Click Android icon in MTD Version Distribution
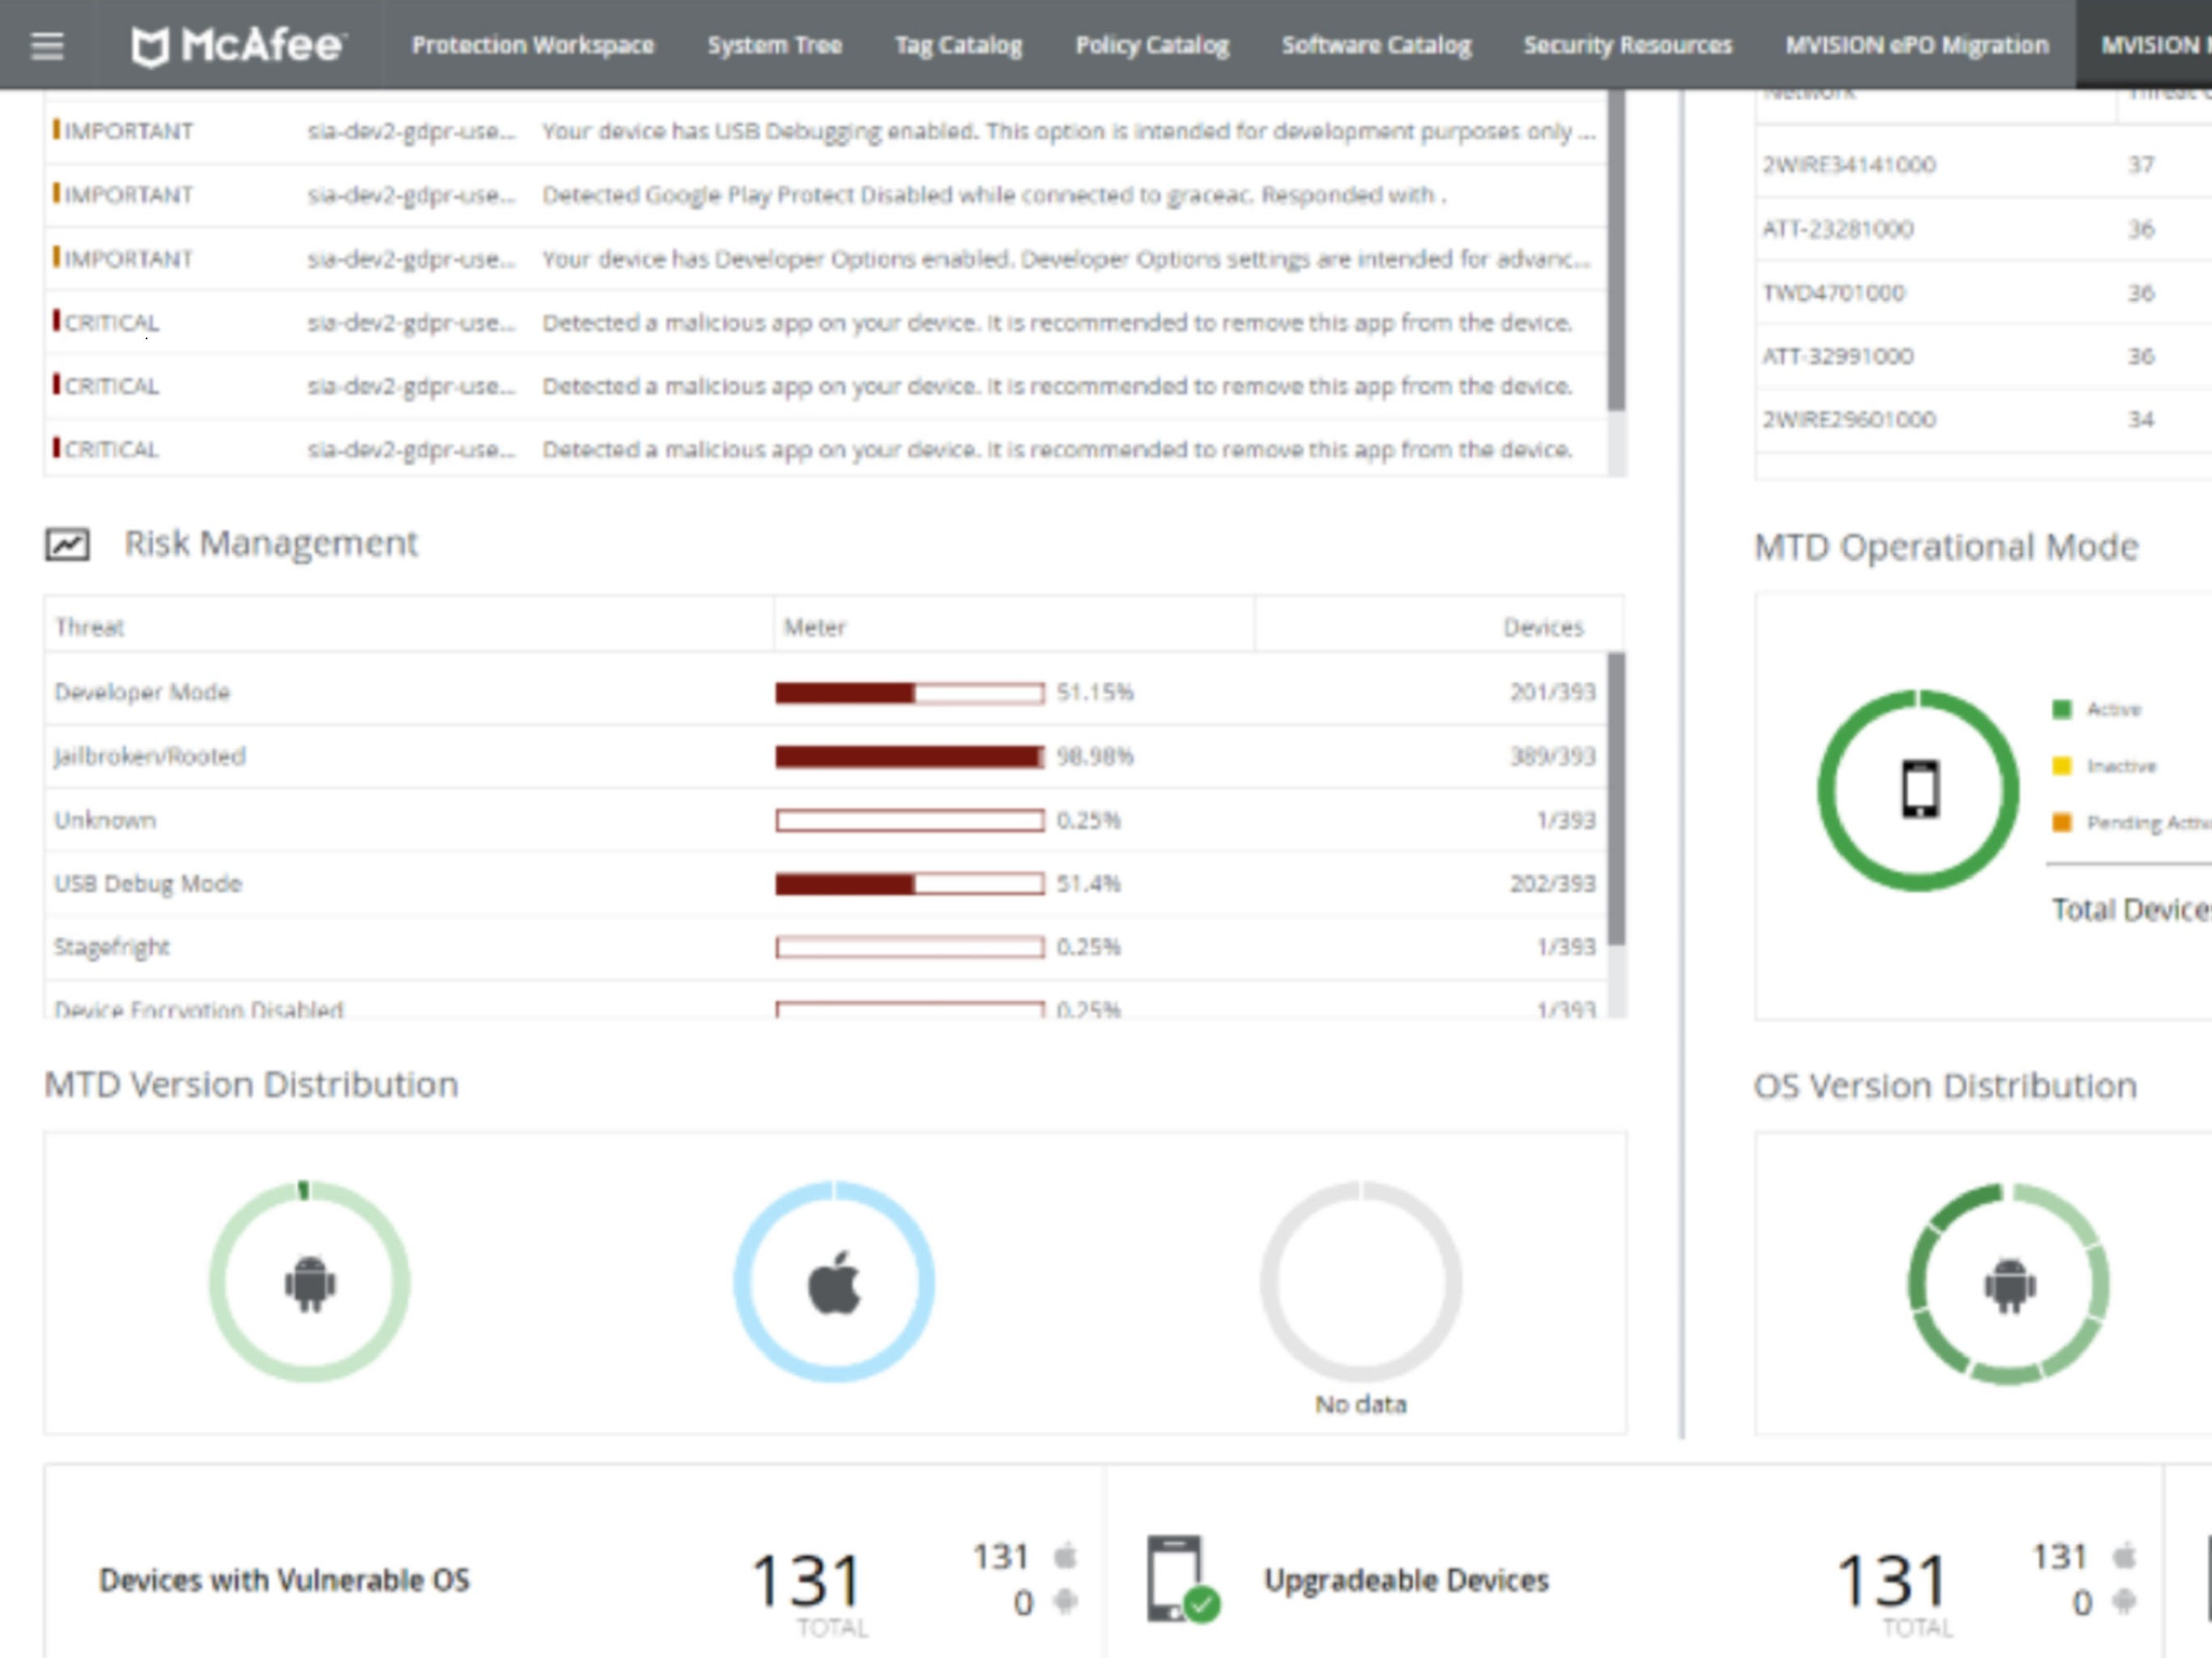2212x1658 pixels. pyautogui.click(x=310, y=1283)
